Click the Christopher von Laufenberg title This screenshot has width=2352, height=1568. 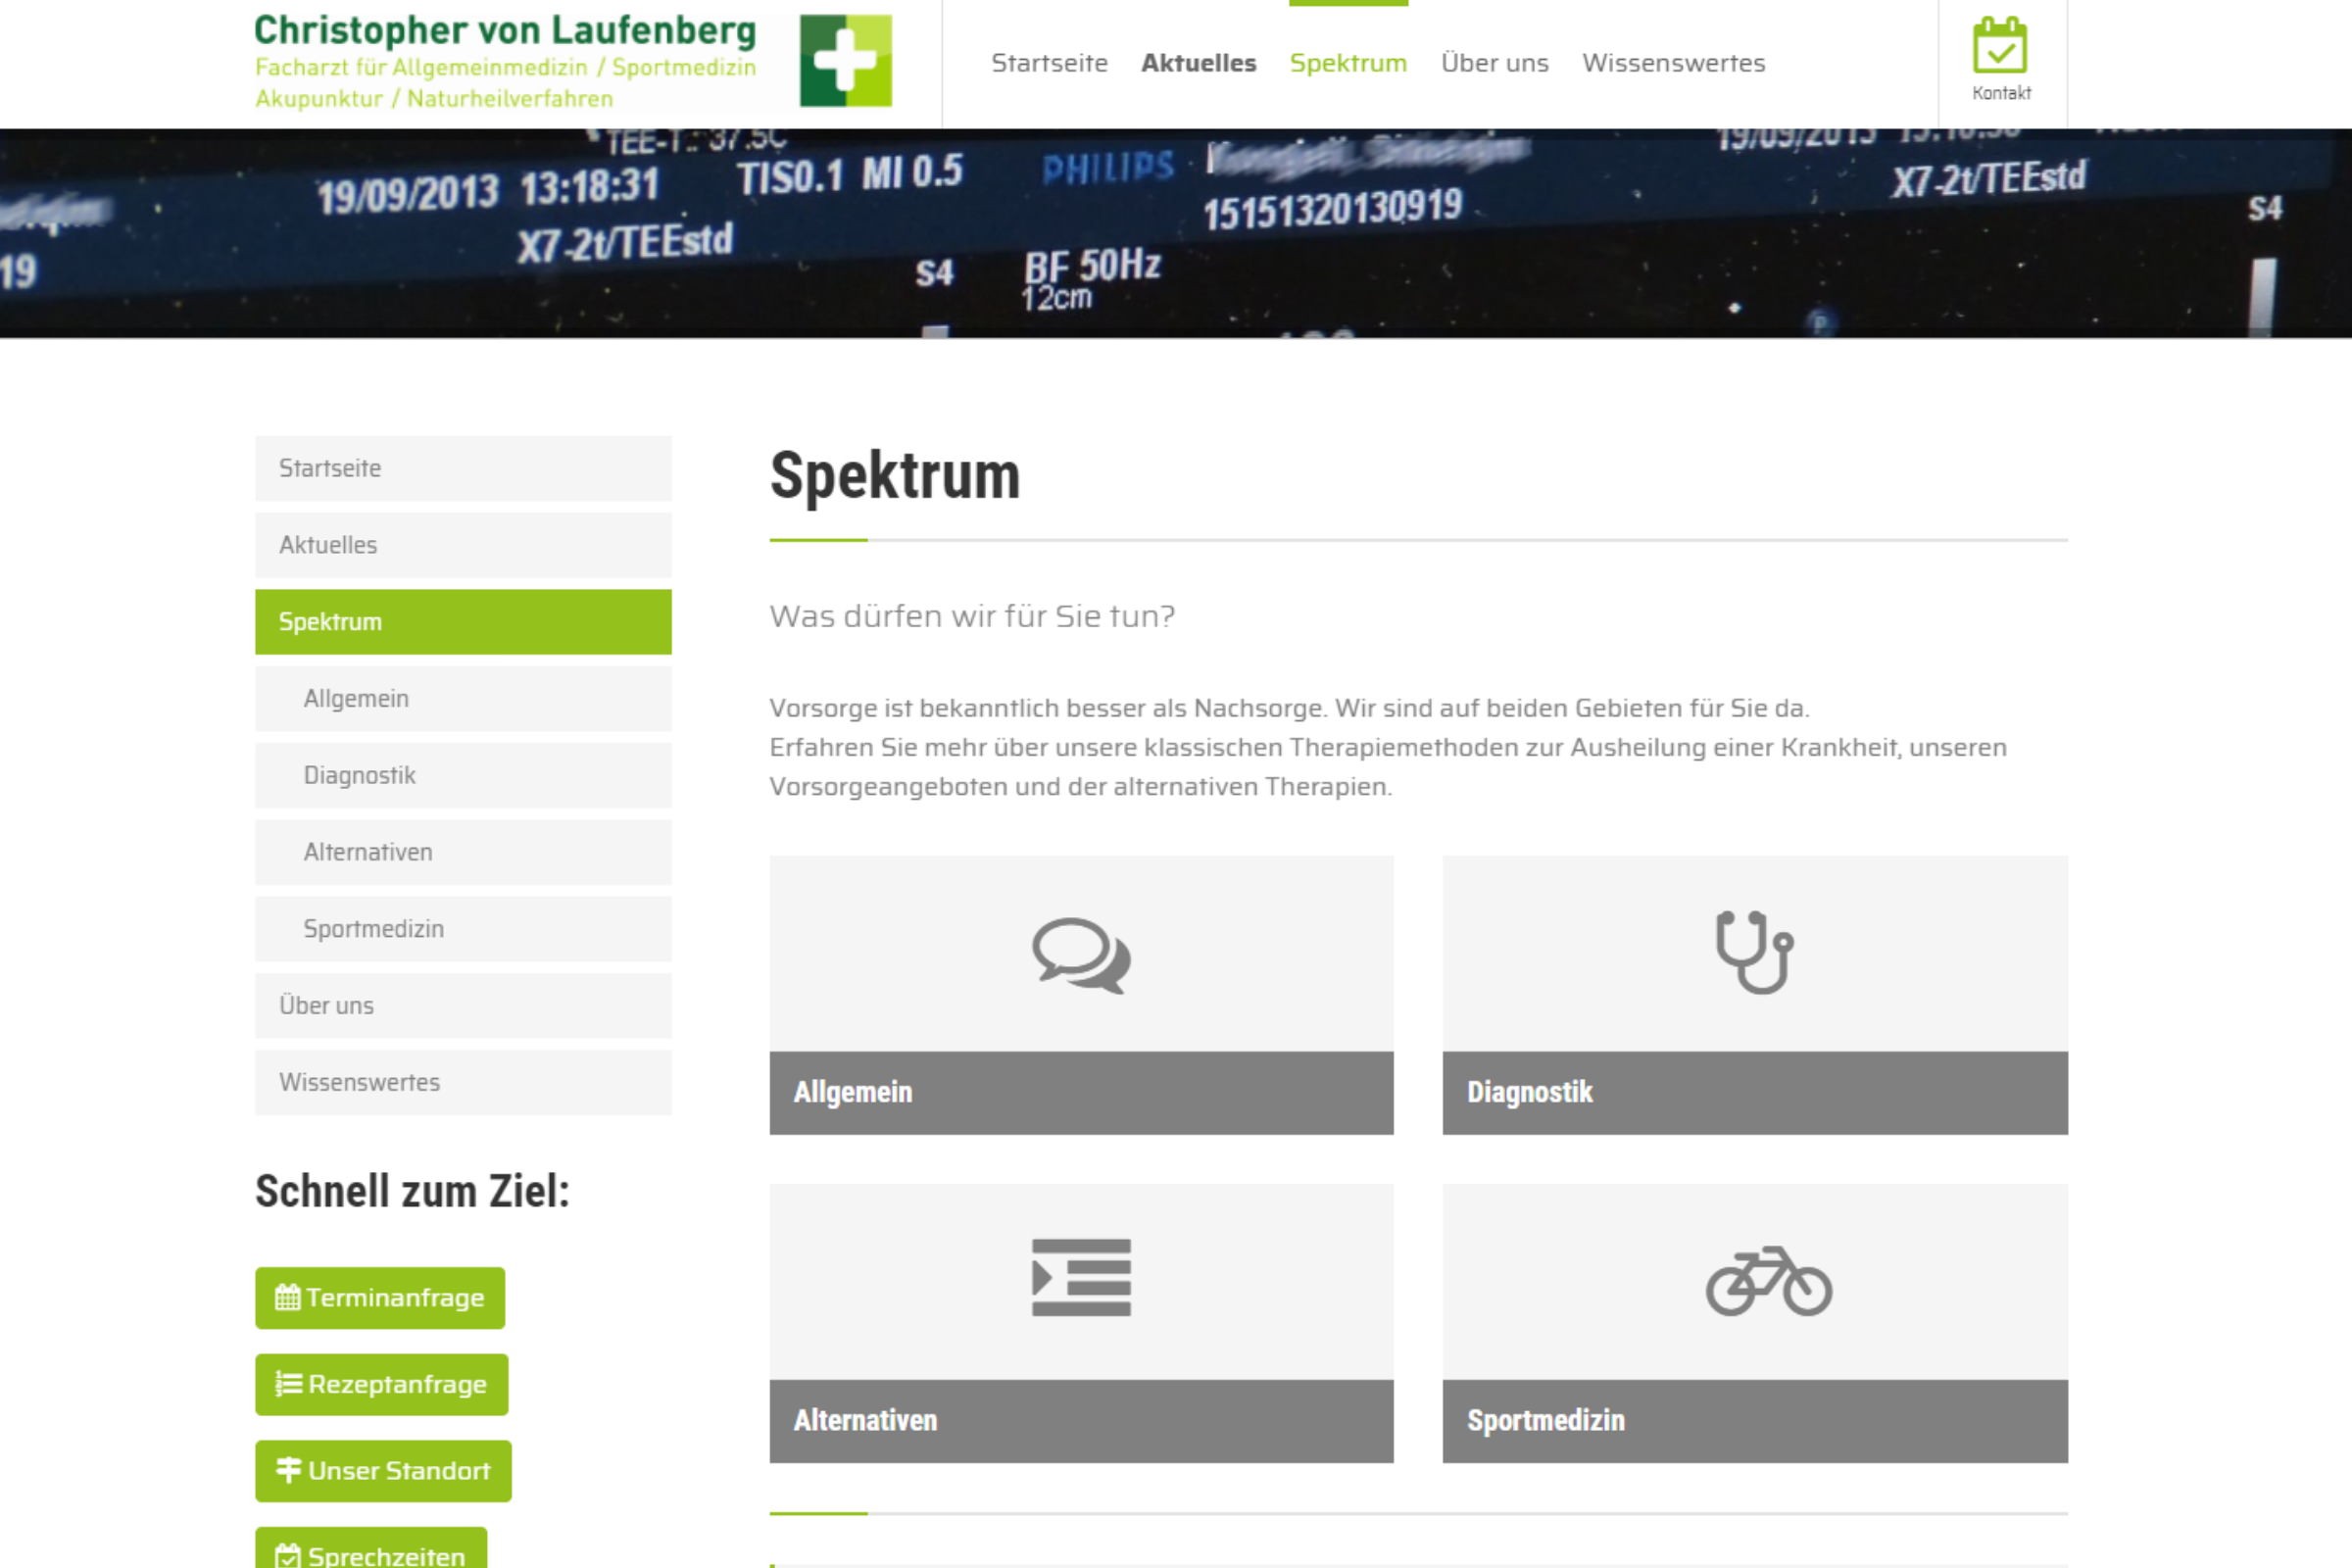coord(505,31)
